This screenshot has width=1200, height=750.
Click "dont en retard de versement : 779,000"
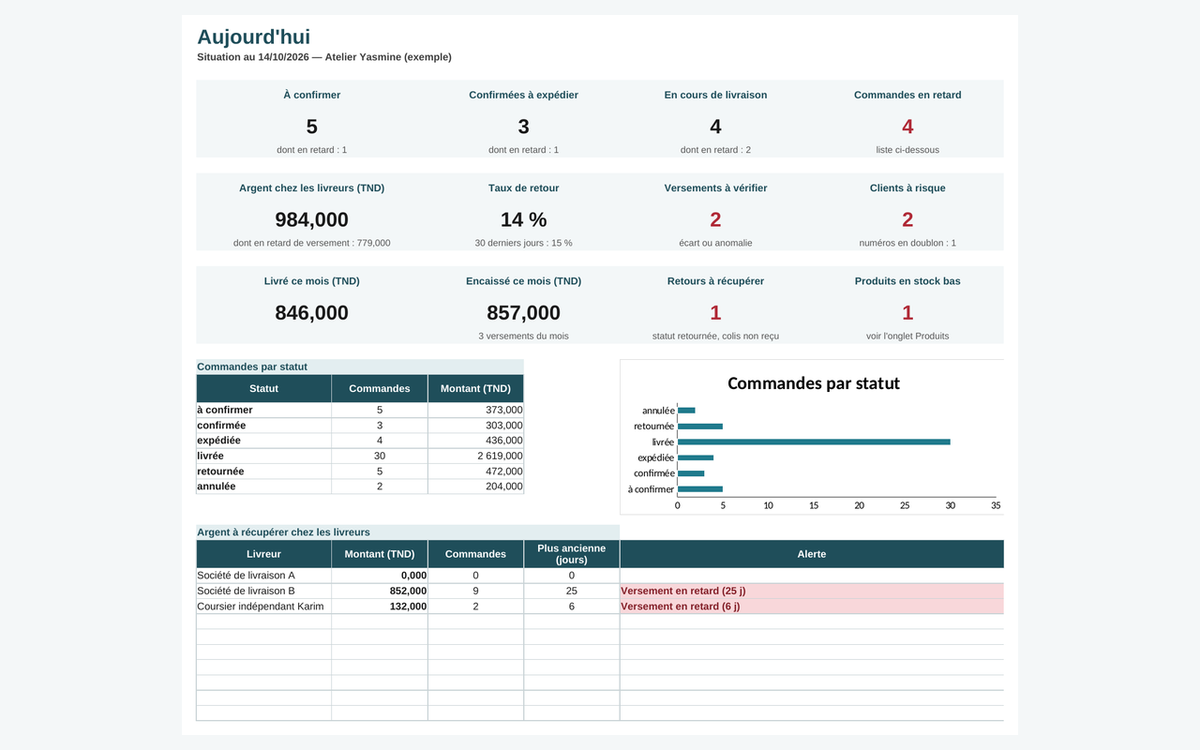312,243
